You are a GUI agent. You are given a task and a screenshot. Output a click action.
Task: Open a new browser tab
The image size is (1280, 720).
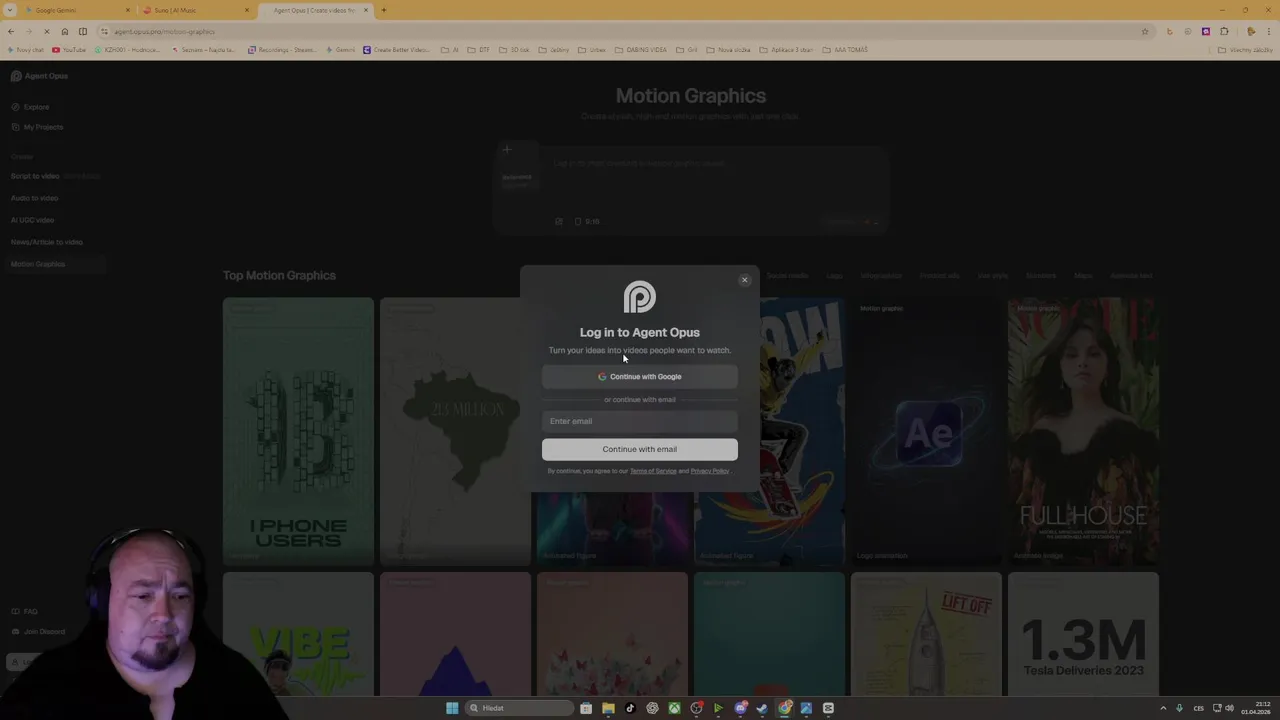(x=384, y=10)
